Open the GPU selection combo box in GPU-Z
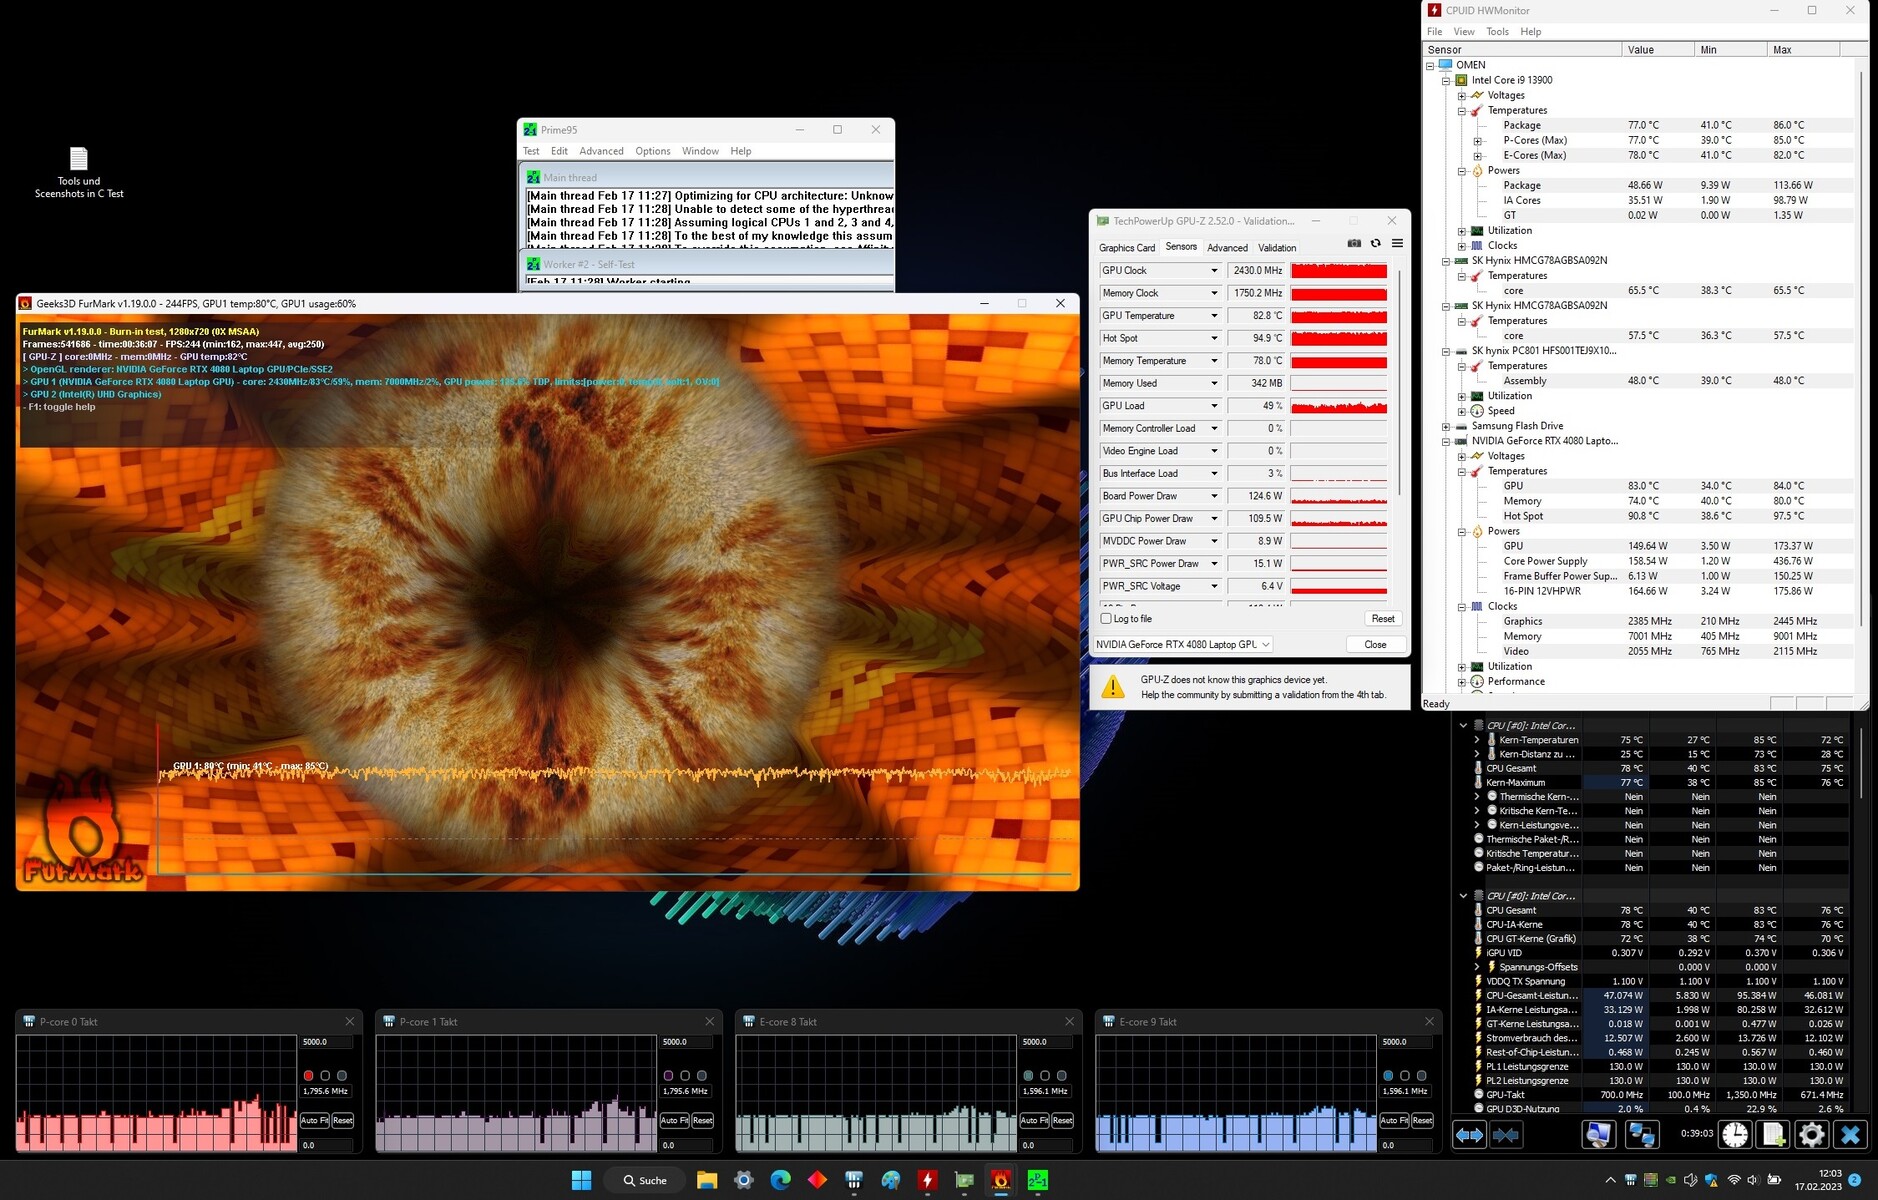 (x=1182, y=645)
